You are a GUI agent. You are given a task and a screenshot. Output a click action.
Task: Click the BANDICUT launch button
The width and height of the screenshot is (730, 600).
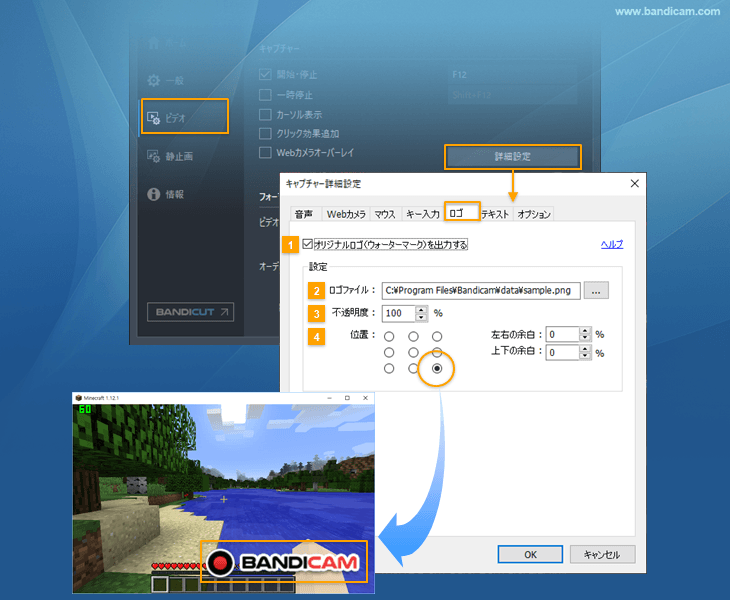point(190,312)
